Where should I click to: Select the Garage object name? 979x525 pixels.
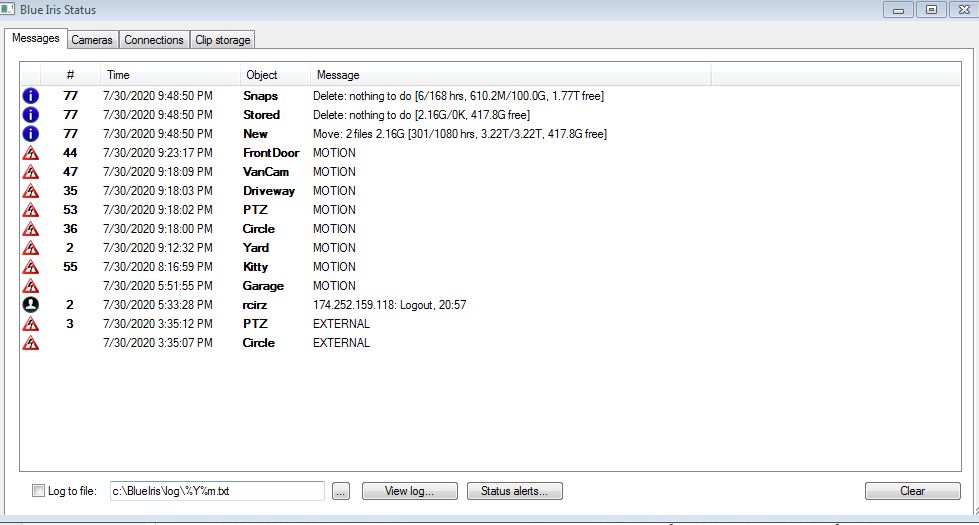pos(263,286)
